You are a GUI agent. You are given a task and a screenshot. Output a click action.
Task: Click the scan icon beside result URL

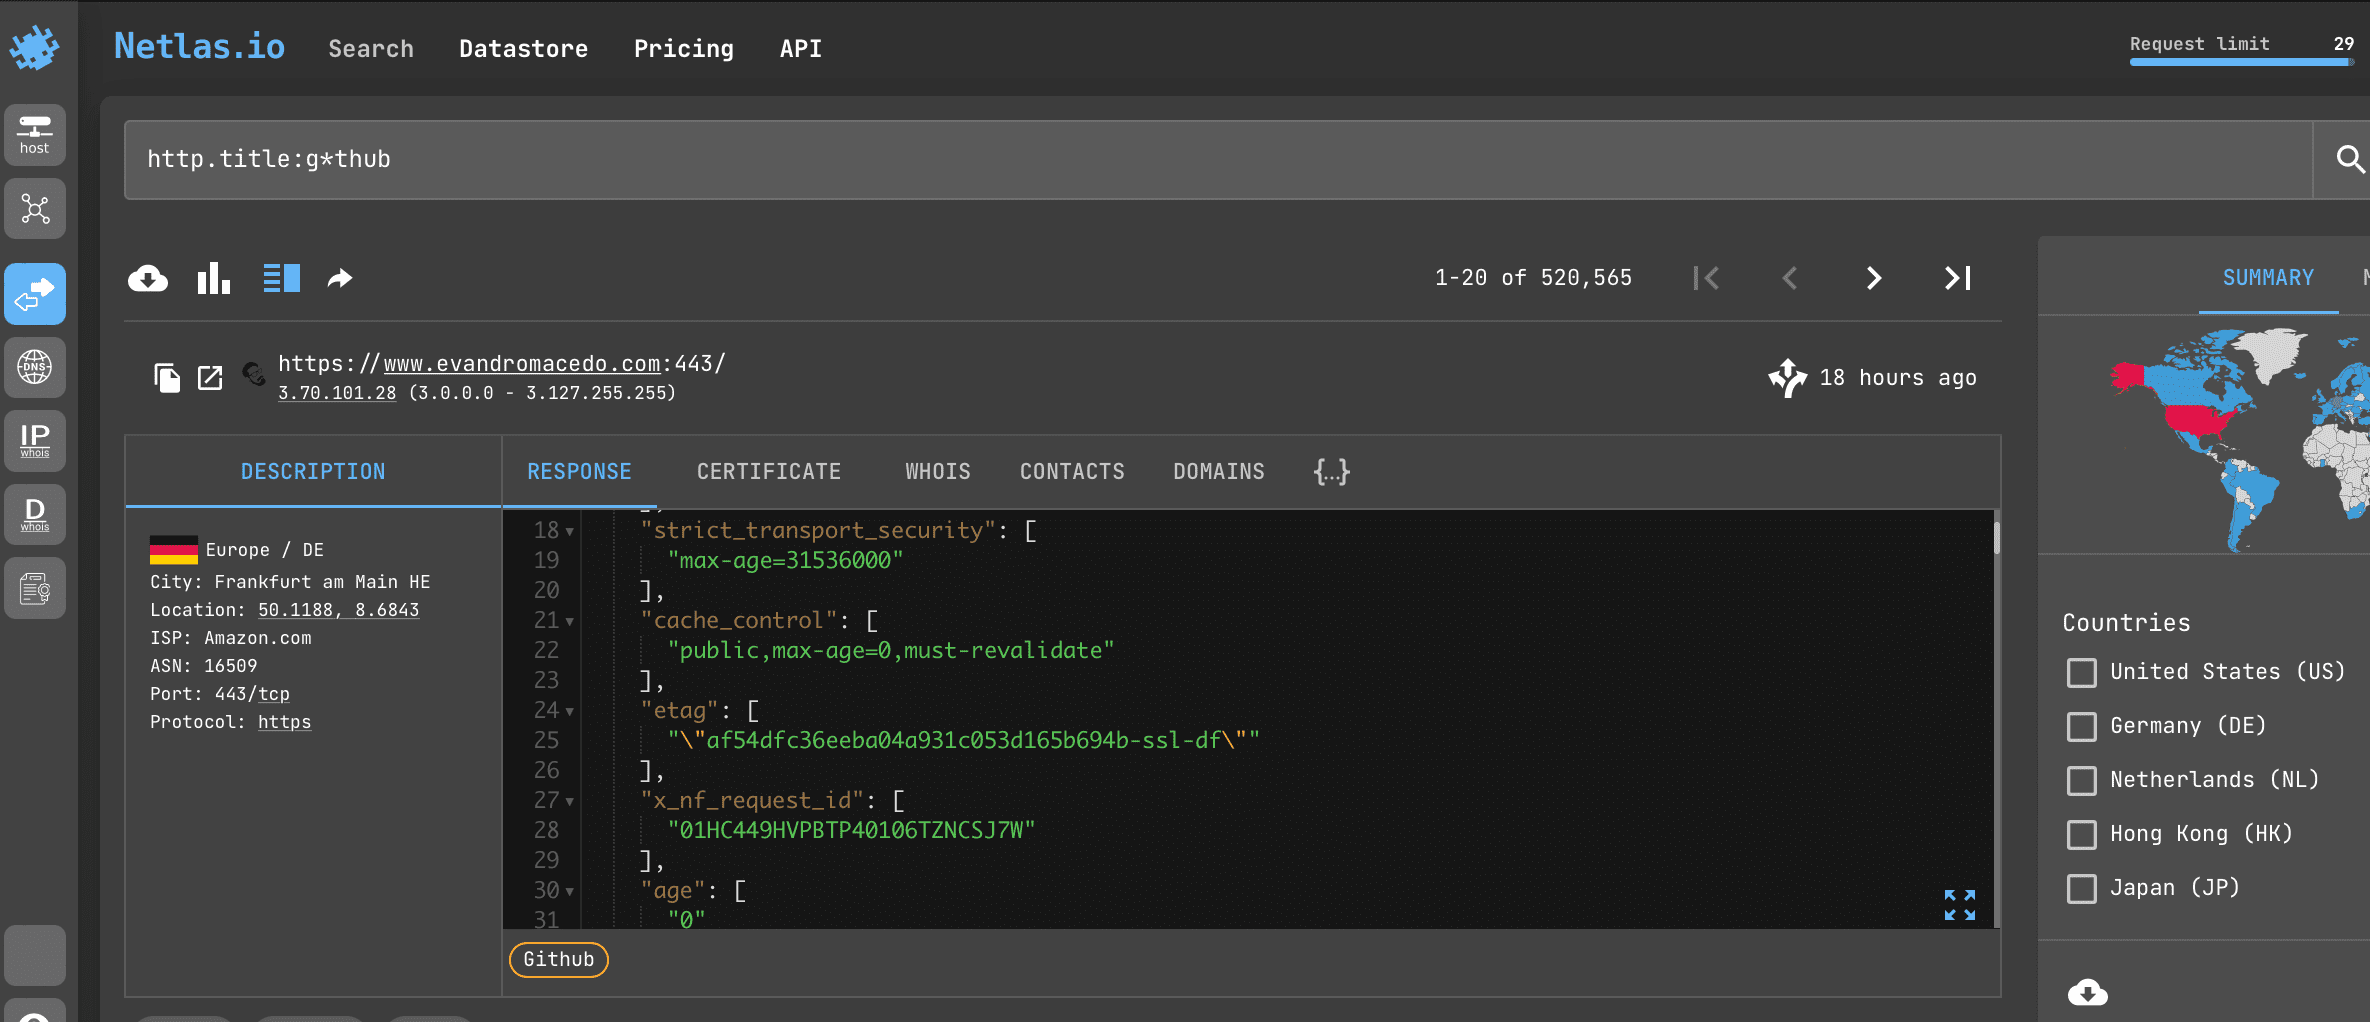[x=254, y=374]
